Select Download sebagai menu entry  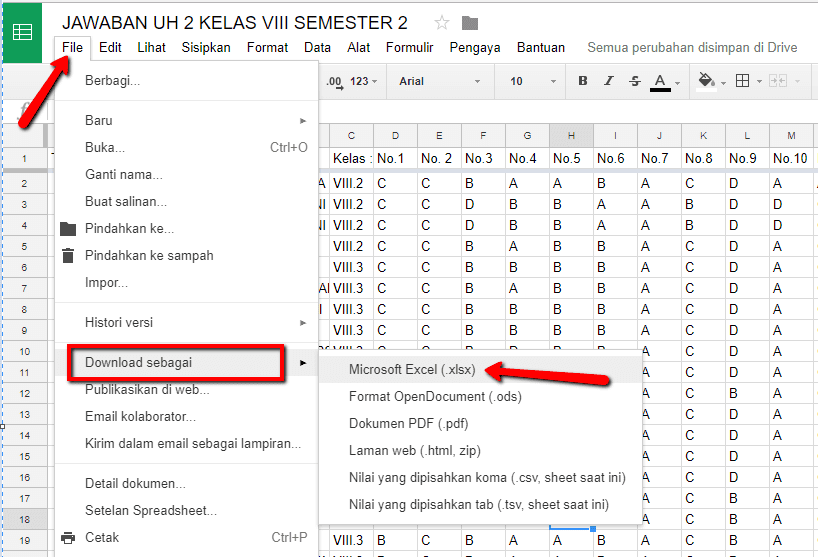click(x=186, y=362)
